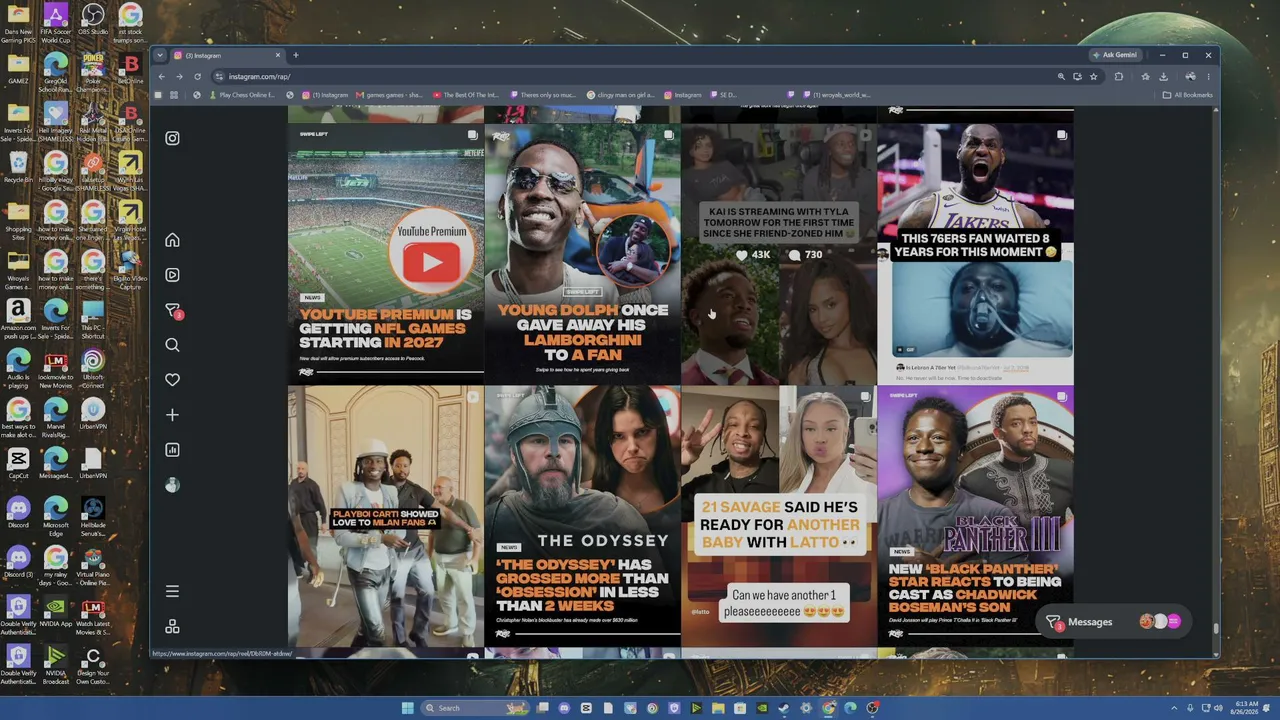Select the Recycle Bin desktop icon

(18, 168)
